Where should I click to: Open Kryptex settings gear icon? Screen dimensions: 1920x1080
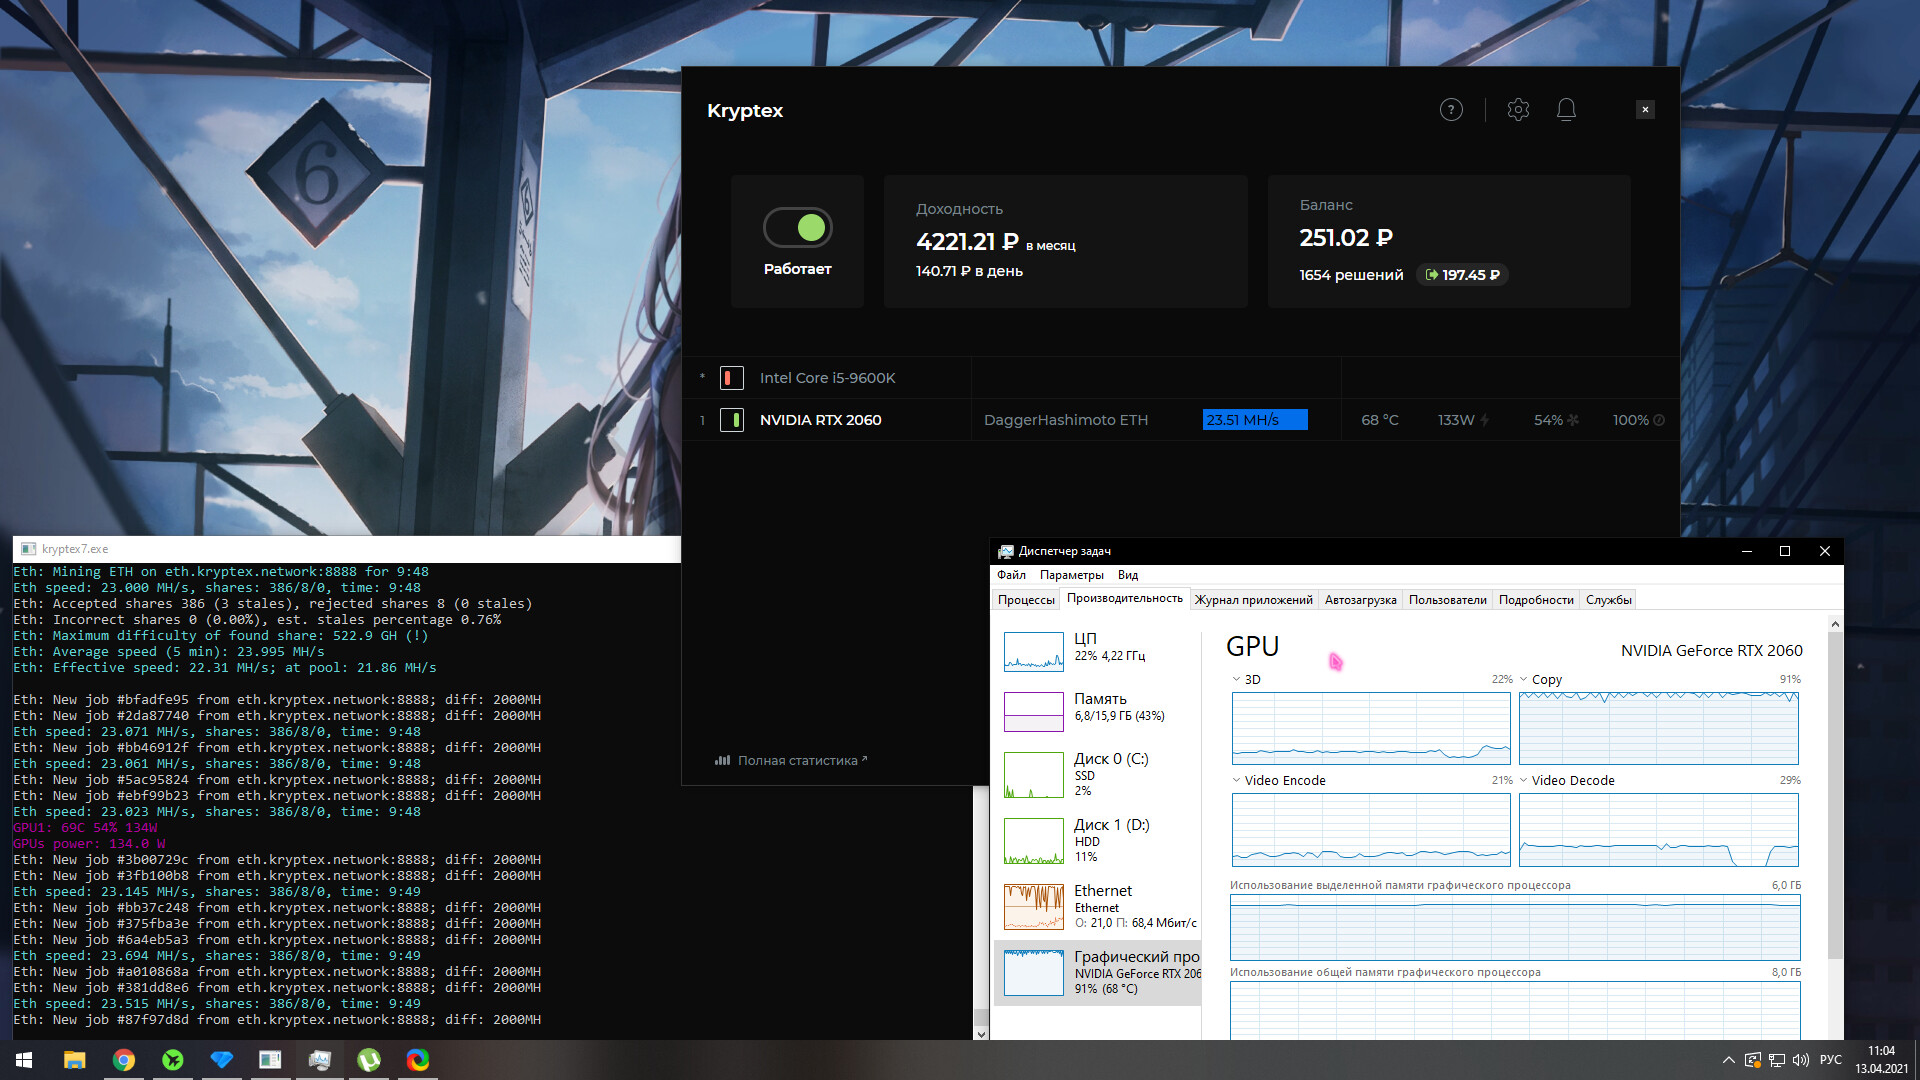1518,110
